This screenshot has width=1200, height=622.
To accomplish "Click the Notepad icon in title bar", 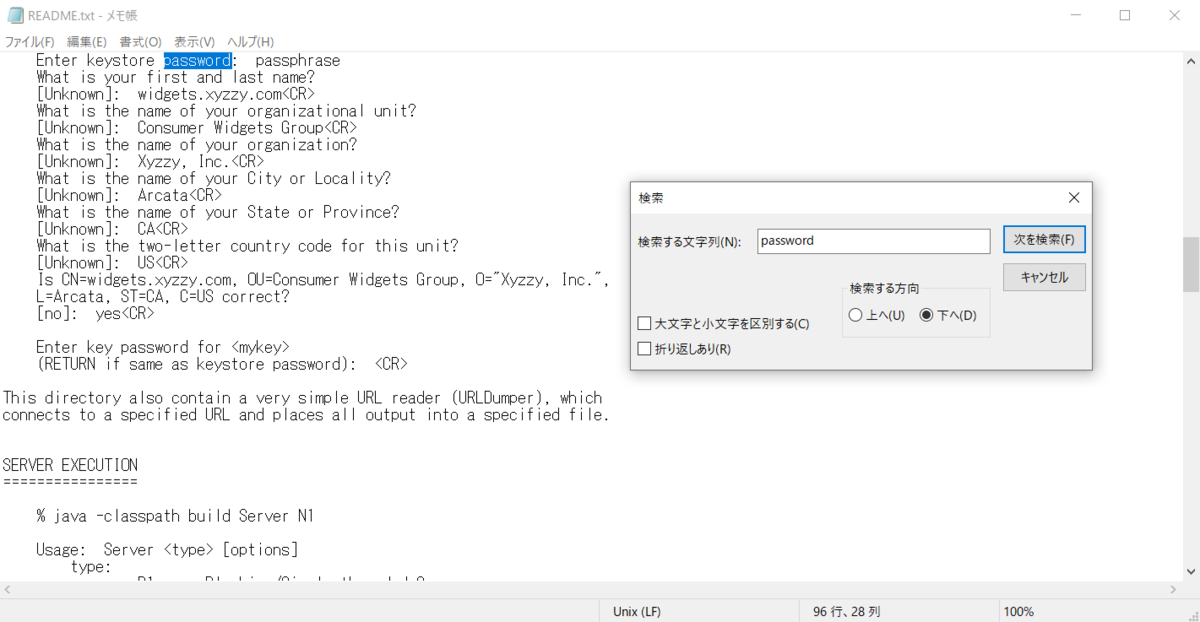I will pos(14,15).
